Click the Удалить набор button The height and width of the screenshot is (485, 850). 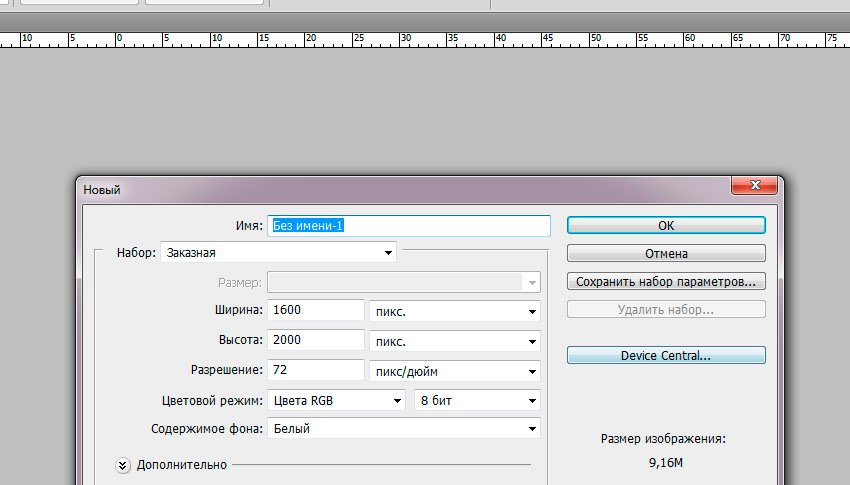(x=666, y=309)
